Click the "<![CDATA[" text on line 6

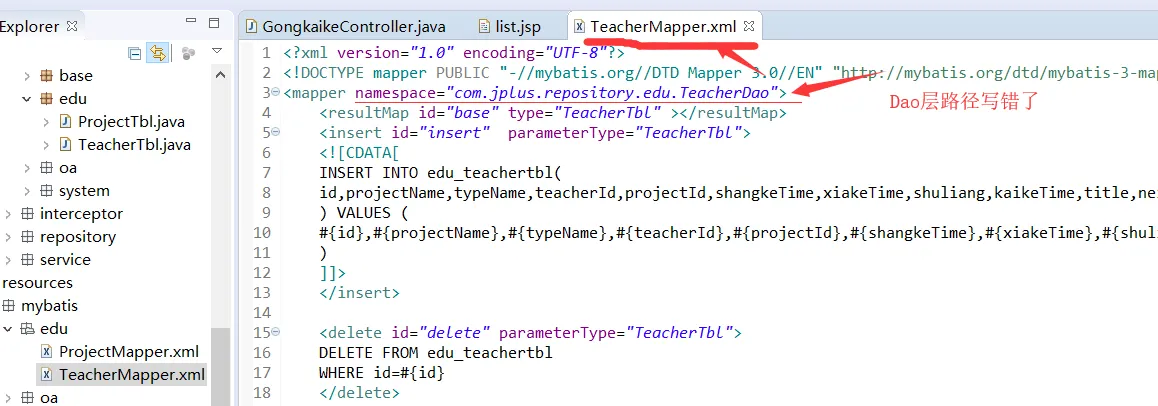tap(360, 153)
